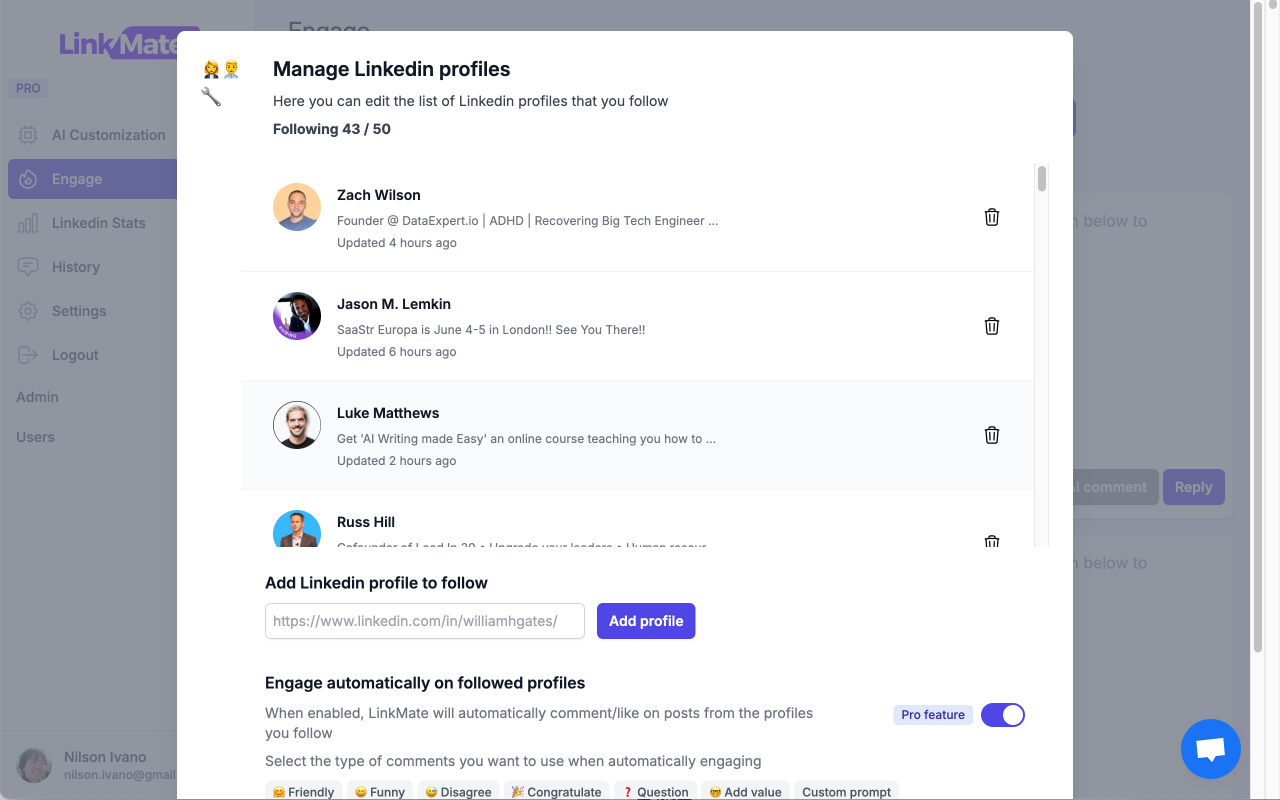Choose the Custom prompt option
Image resolution: width=1280 pixels, height=800 pixels.
pos(846,791)
